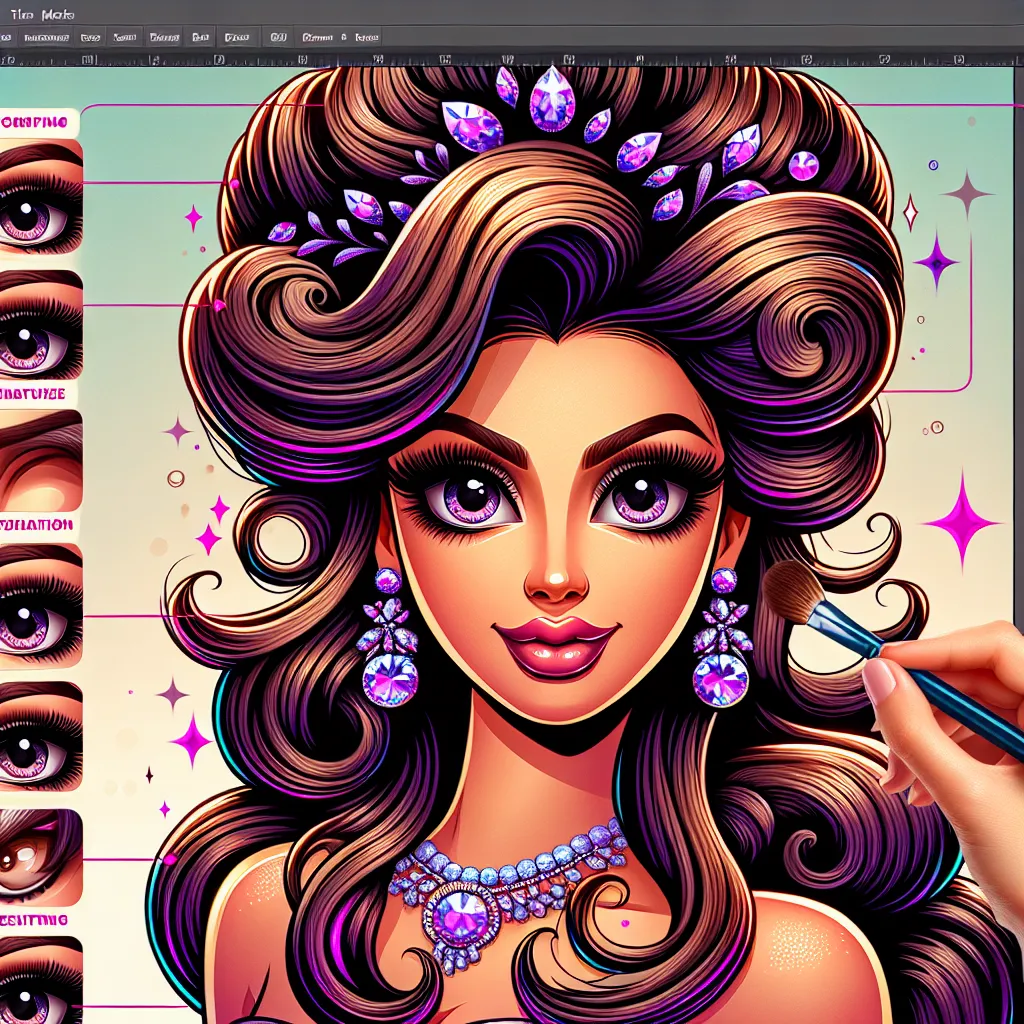The width and height of the screenshot is (1024, 1024).
Task: Select the eyebrow-only thumbnail in left panel
Action: coord(40,460)
